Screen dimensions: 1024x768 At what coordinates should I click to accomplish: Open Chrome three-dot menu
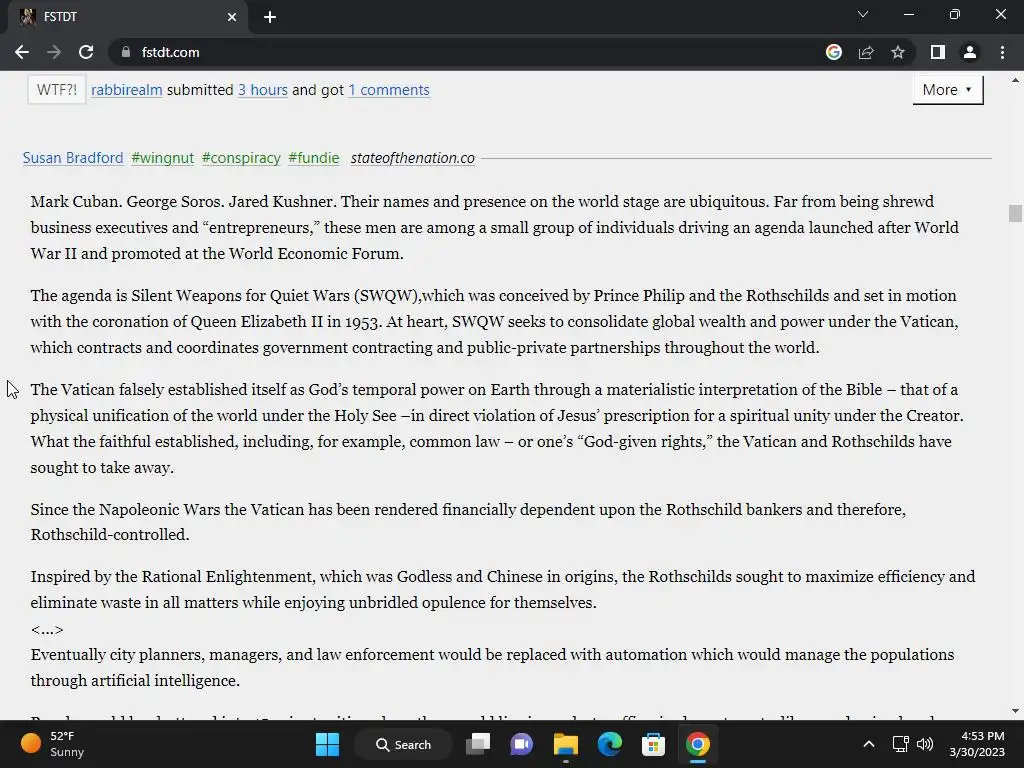pyautogui.click(x=1002, y=52)
